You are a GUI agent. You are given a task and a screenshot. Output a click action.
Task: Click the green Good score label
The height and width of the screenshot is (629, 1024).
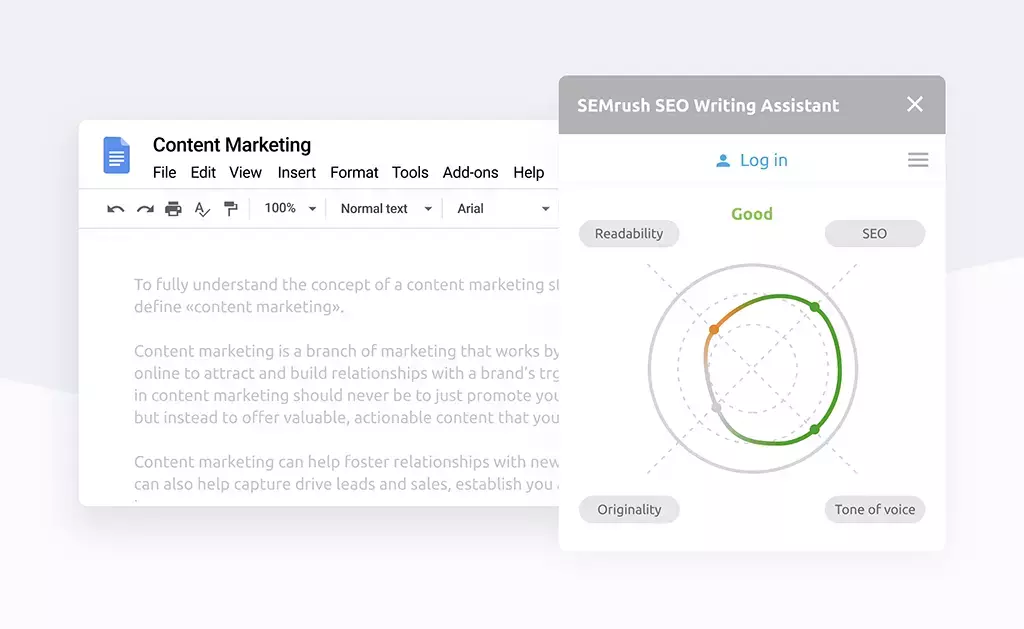[752, 214]
